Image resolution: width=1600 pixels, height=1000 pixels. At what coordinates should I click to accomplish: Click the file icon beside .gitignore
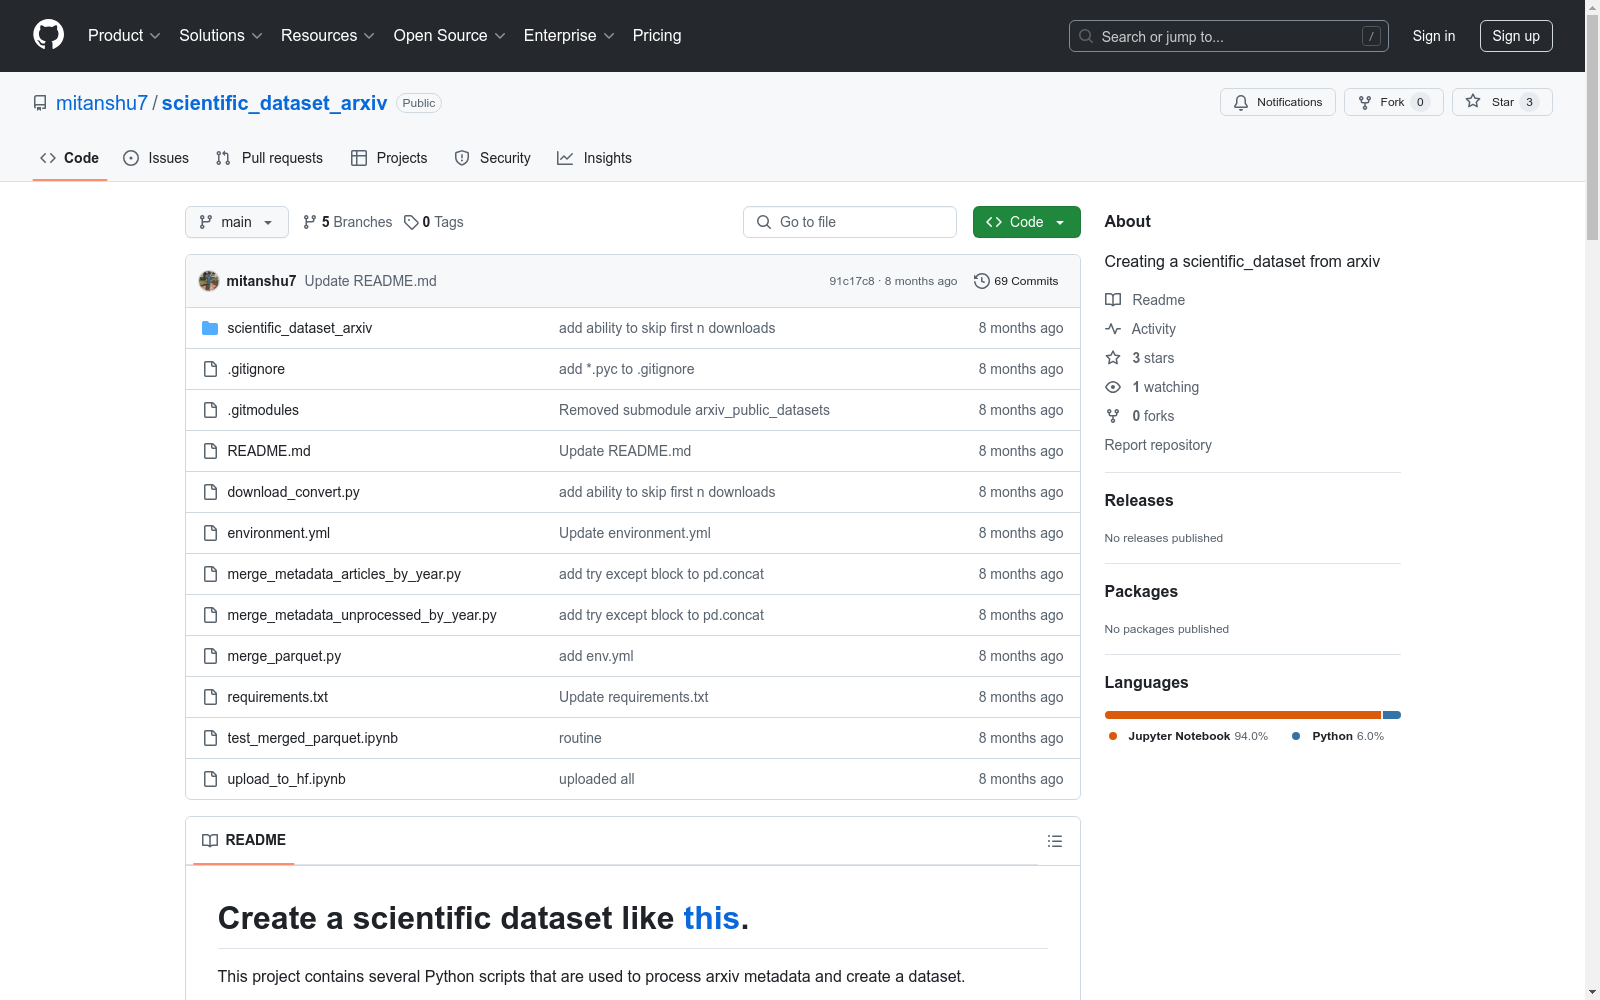(210, 369)
